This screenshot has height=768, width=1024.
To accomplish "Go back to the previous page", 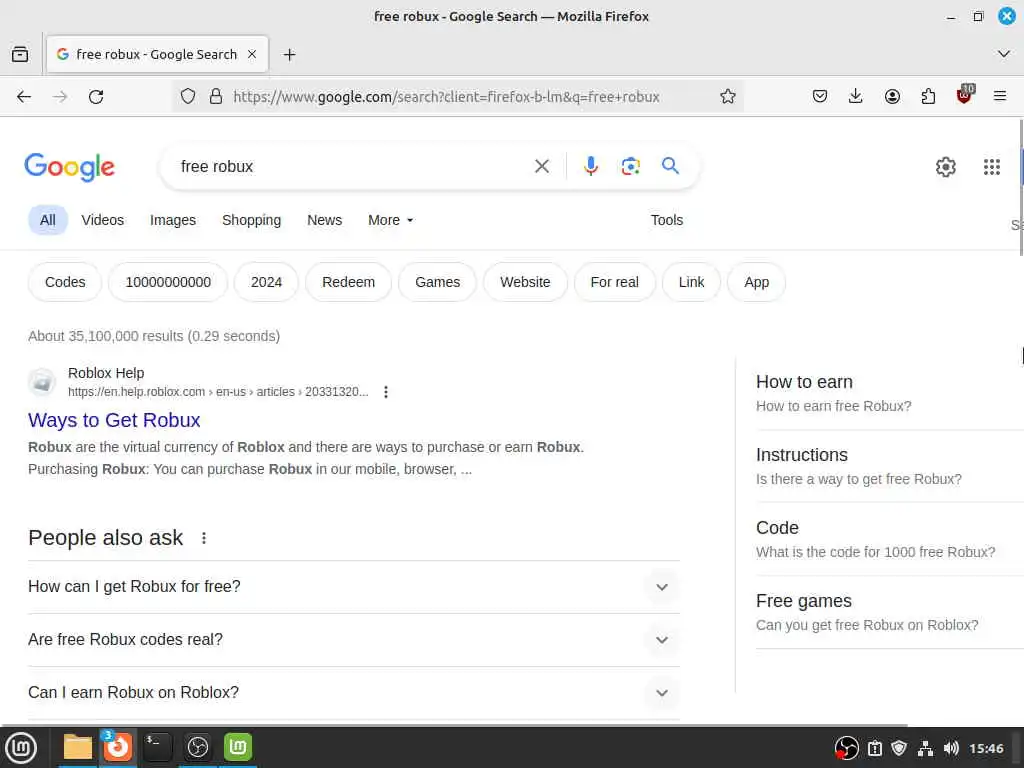I will pos(24,97).
